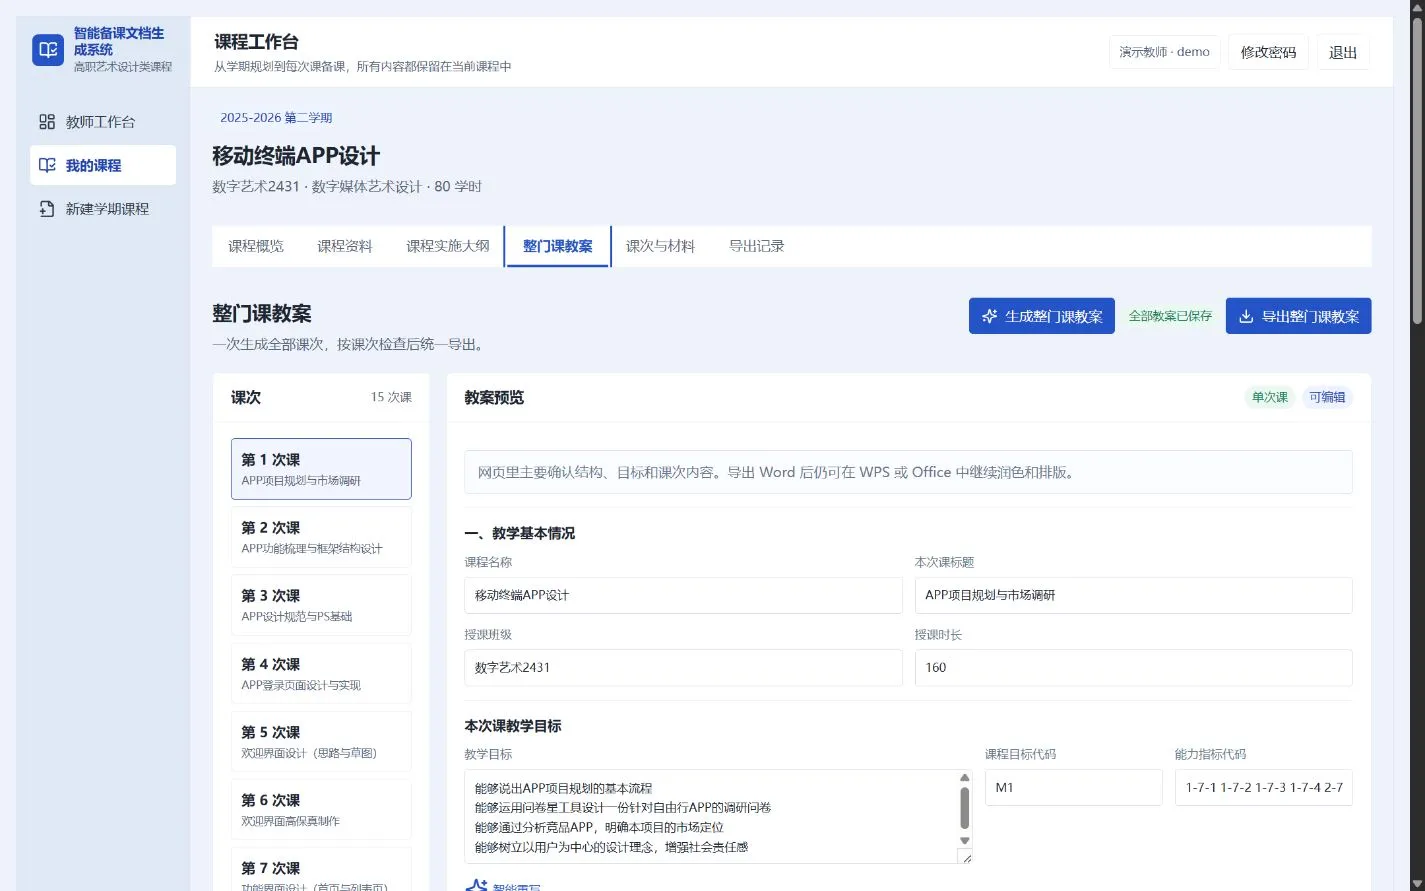The image size is (1425, 891).
Task: Open 教师工作台 in the sidebar
Action: (x=103, y=122)
